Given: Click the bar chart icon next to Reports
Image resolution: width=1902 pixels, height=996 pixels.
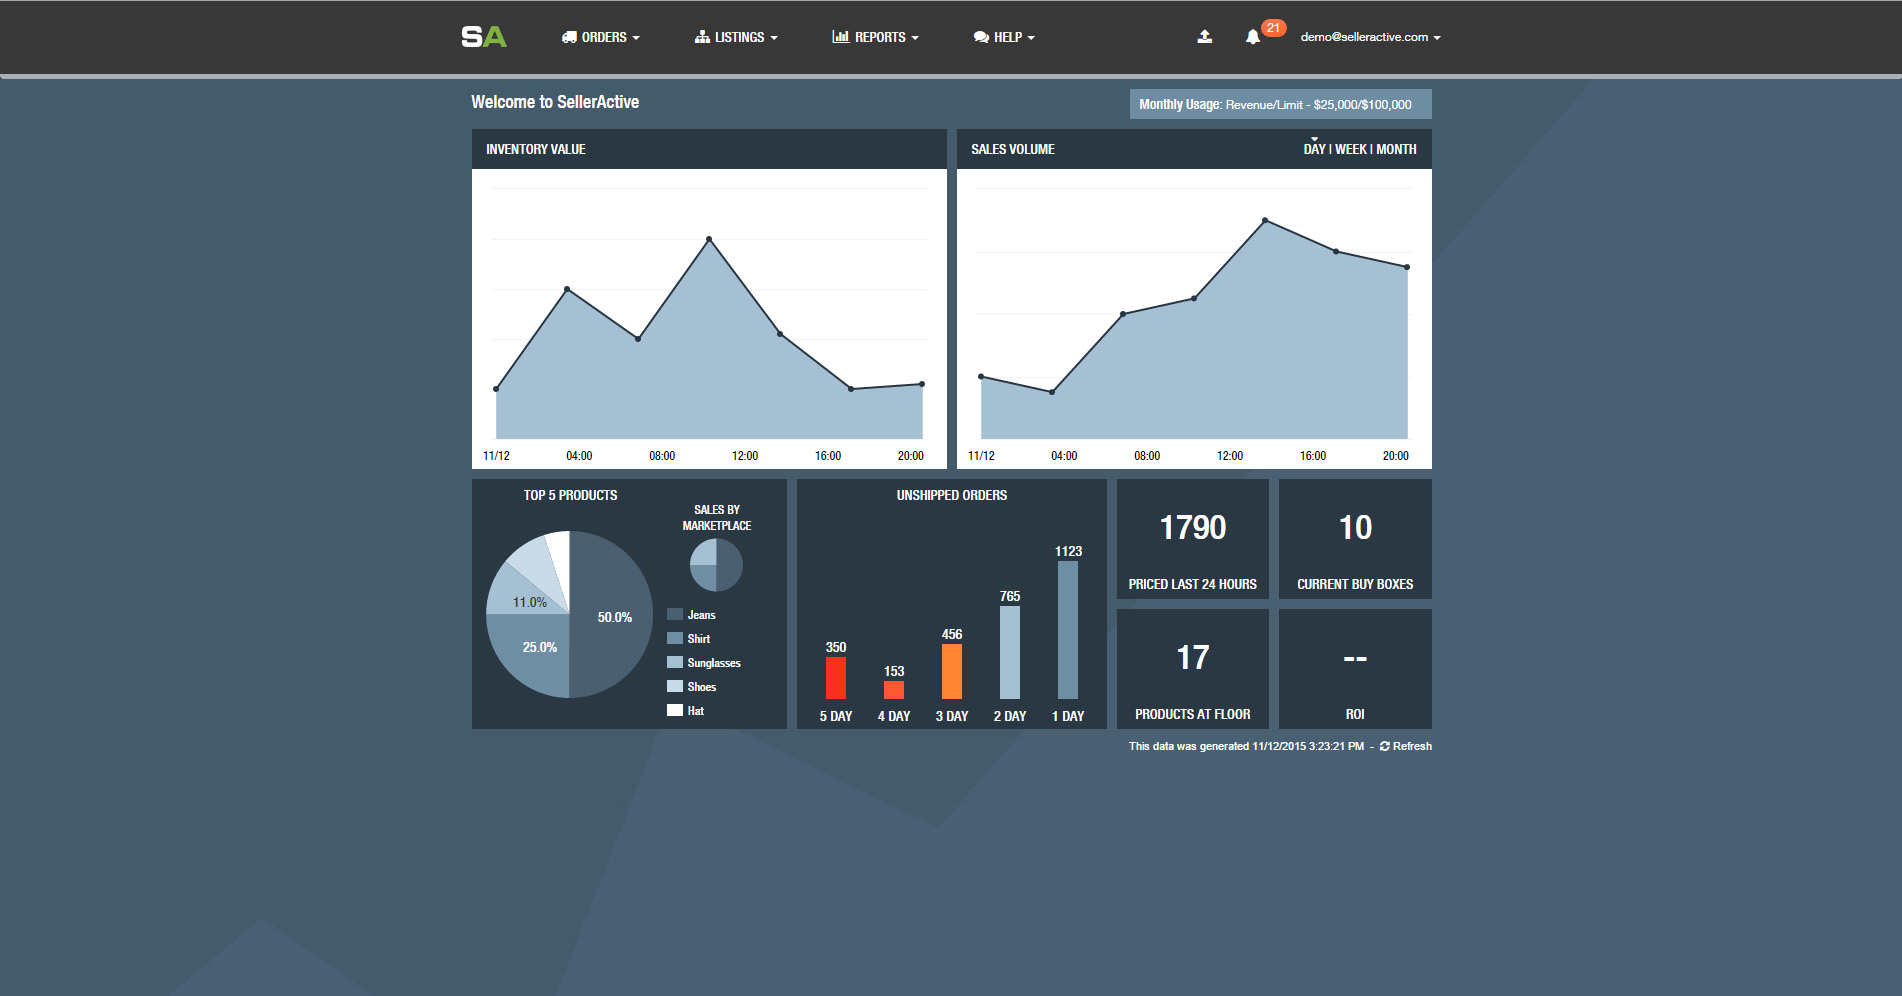Looking at the screenshot, I should [840, 37].
